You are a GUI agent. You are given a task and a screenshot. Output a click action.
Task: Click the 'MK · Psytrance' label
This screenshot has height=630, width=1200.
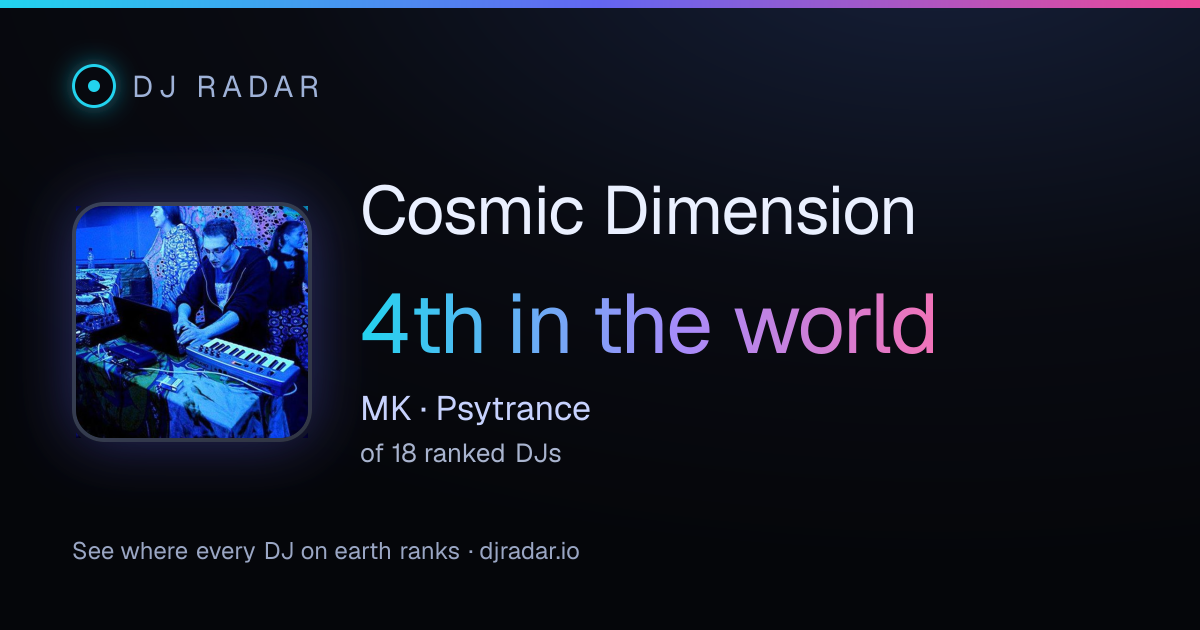[475, 408]
